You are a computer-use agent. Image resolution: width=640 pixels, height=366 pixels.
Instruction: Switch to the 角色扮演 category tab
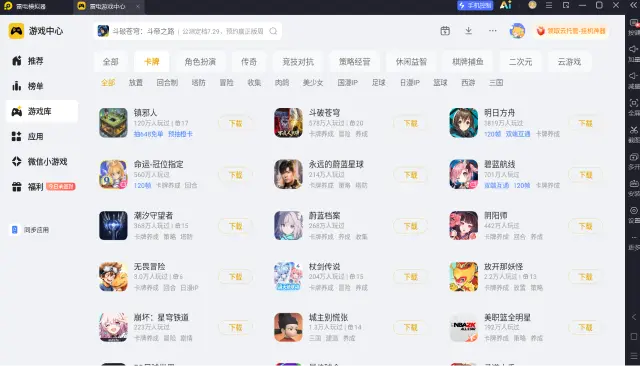[200, 62]
